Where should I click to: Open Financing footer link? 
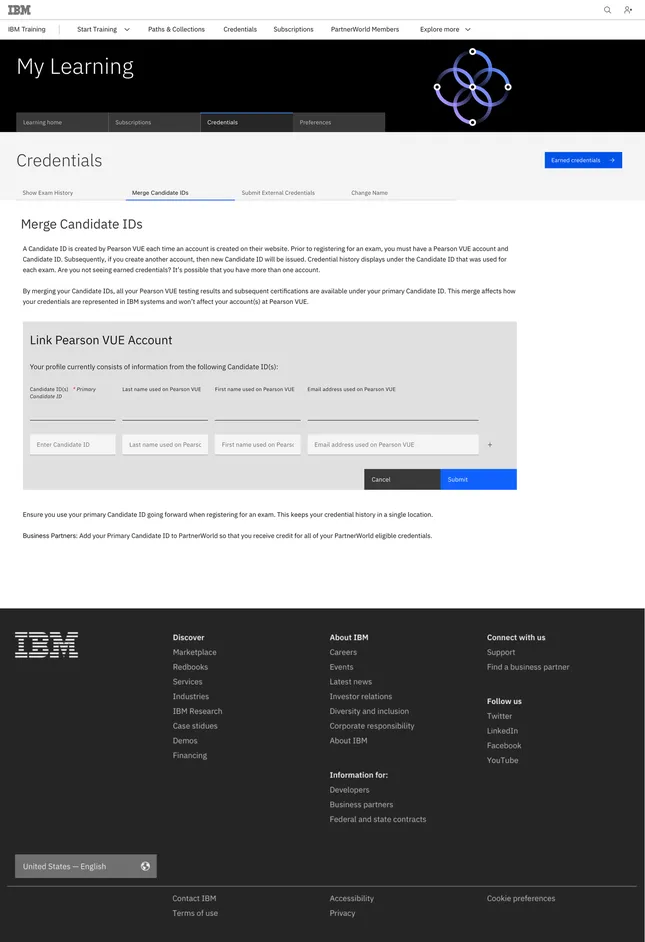coord(190,755)
